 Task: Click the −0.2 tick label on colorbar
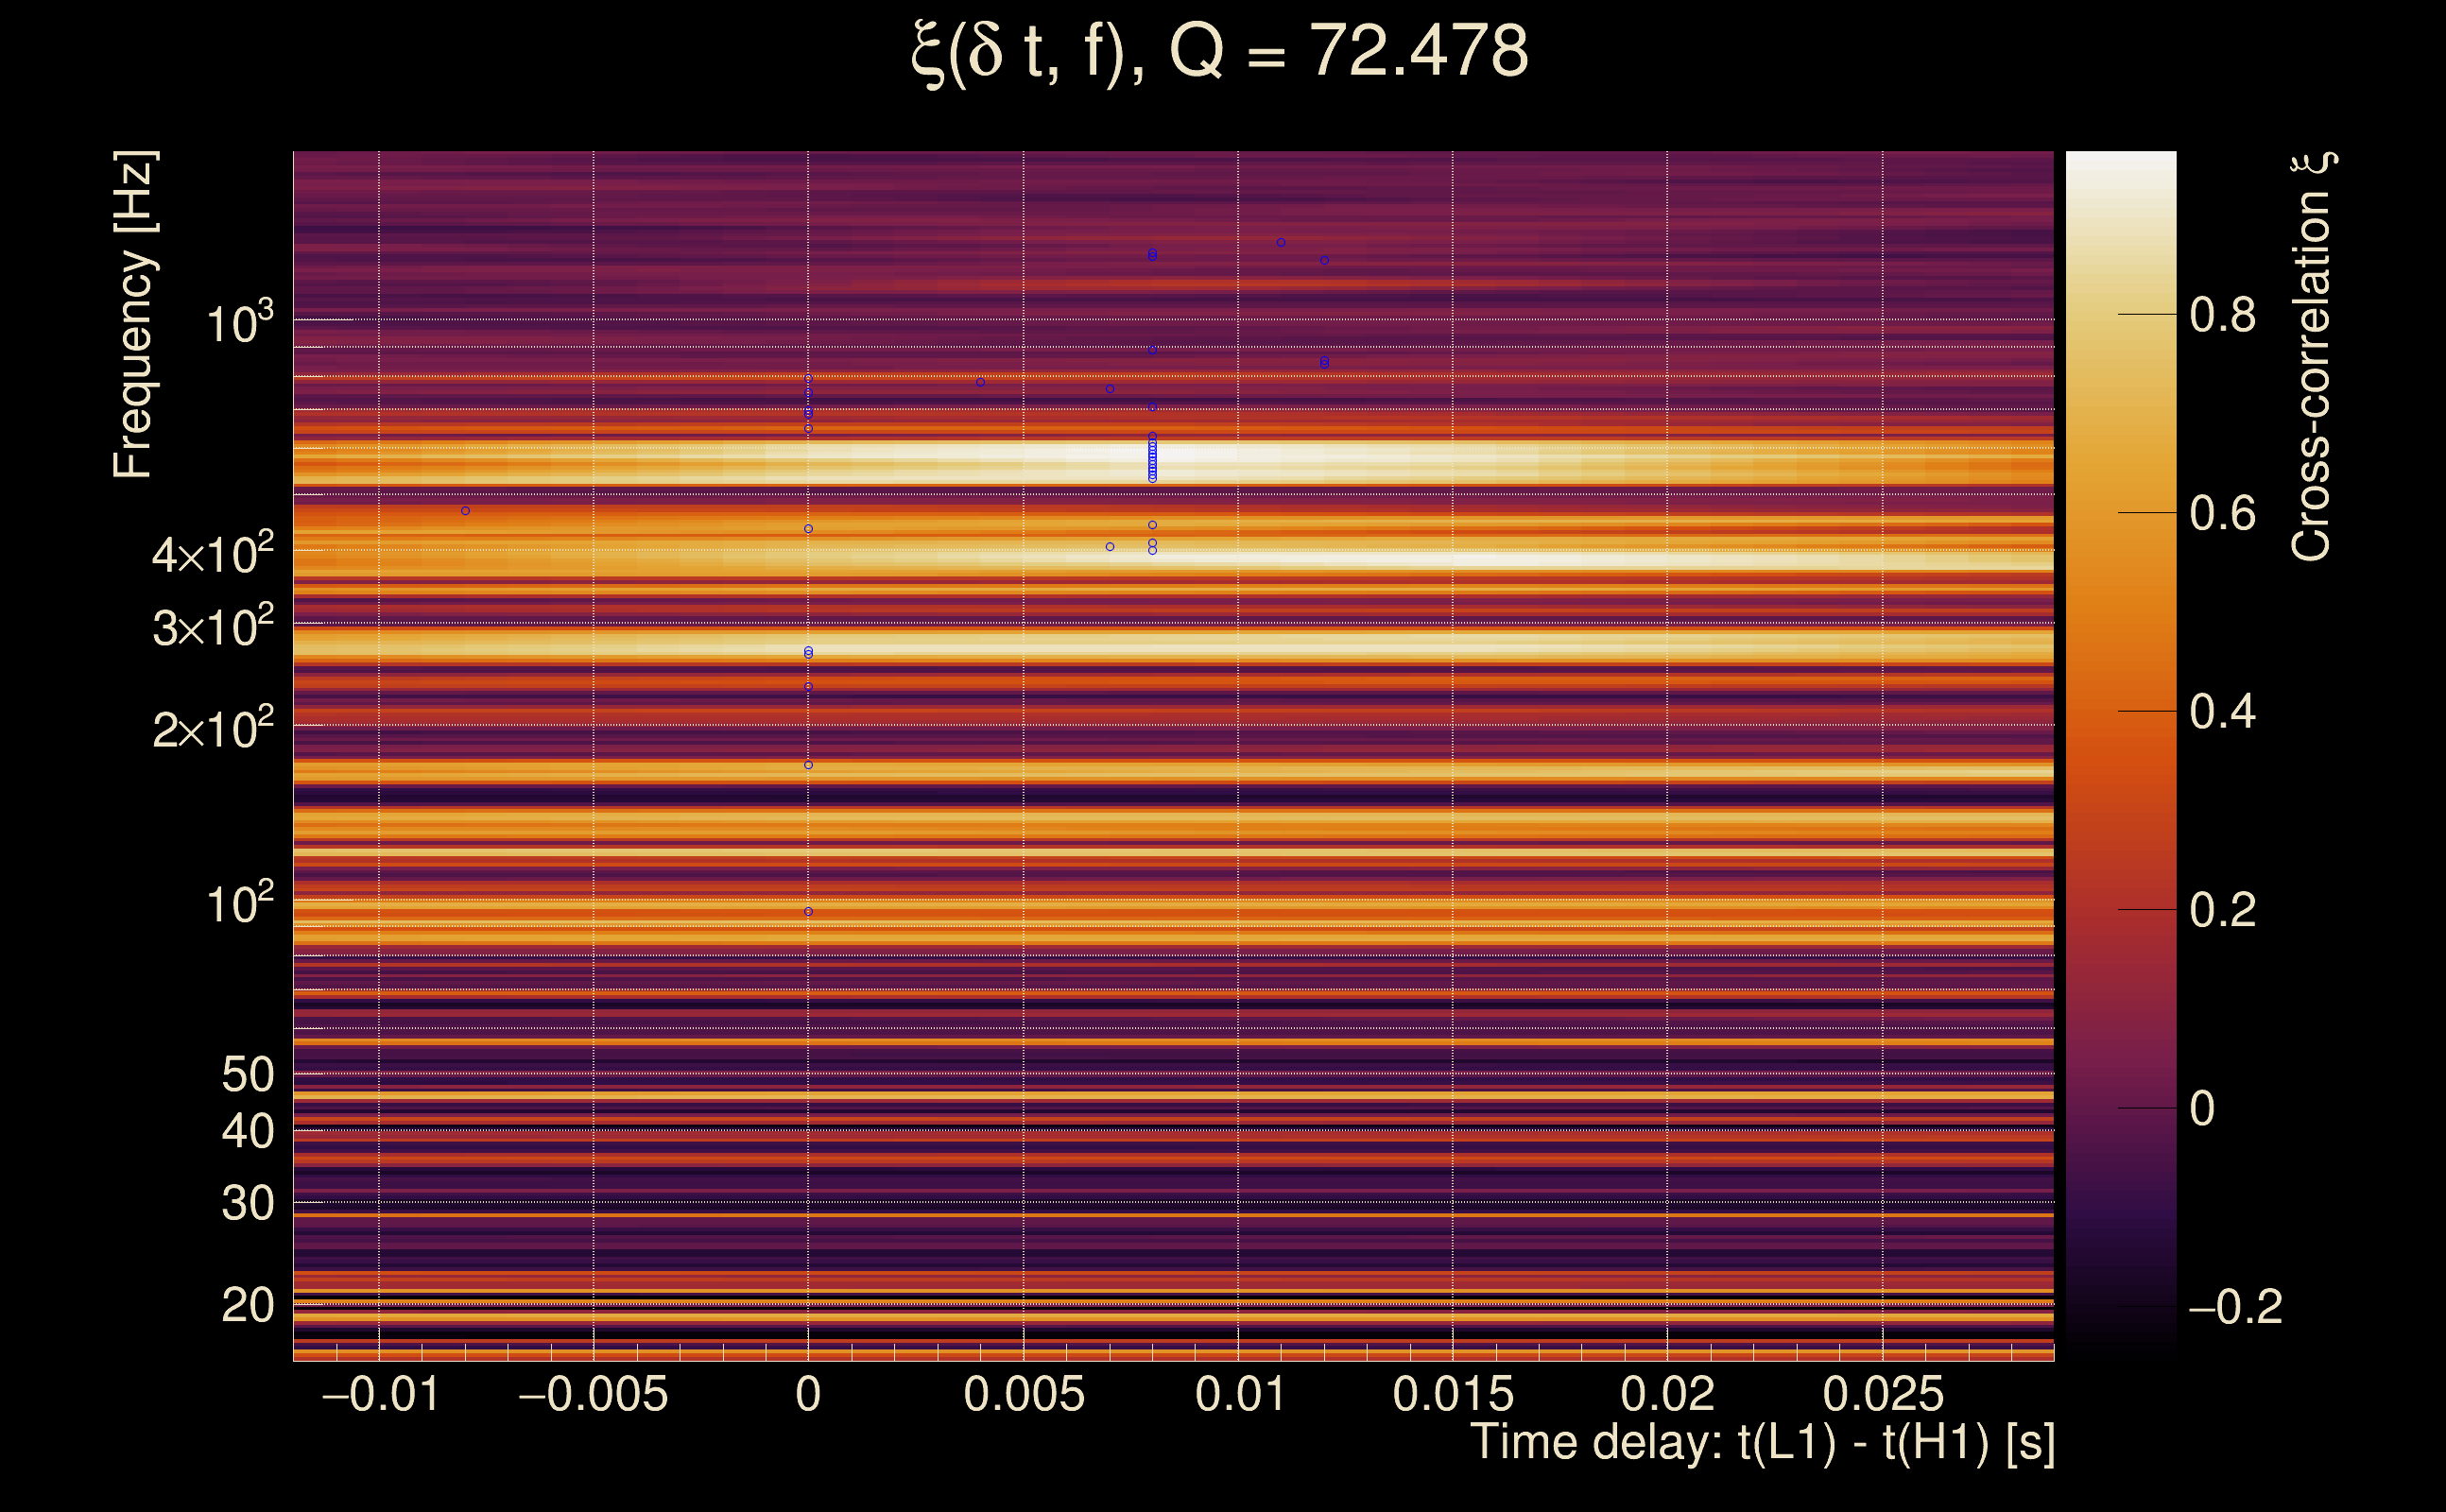(x=2235, y=1307)
